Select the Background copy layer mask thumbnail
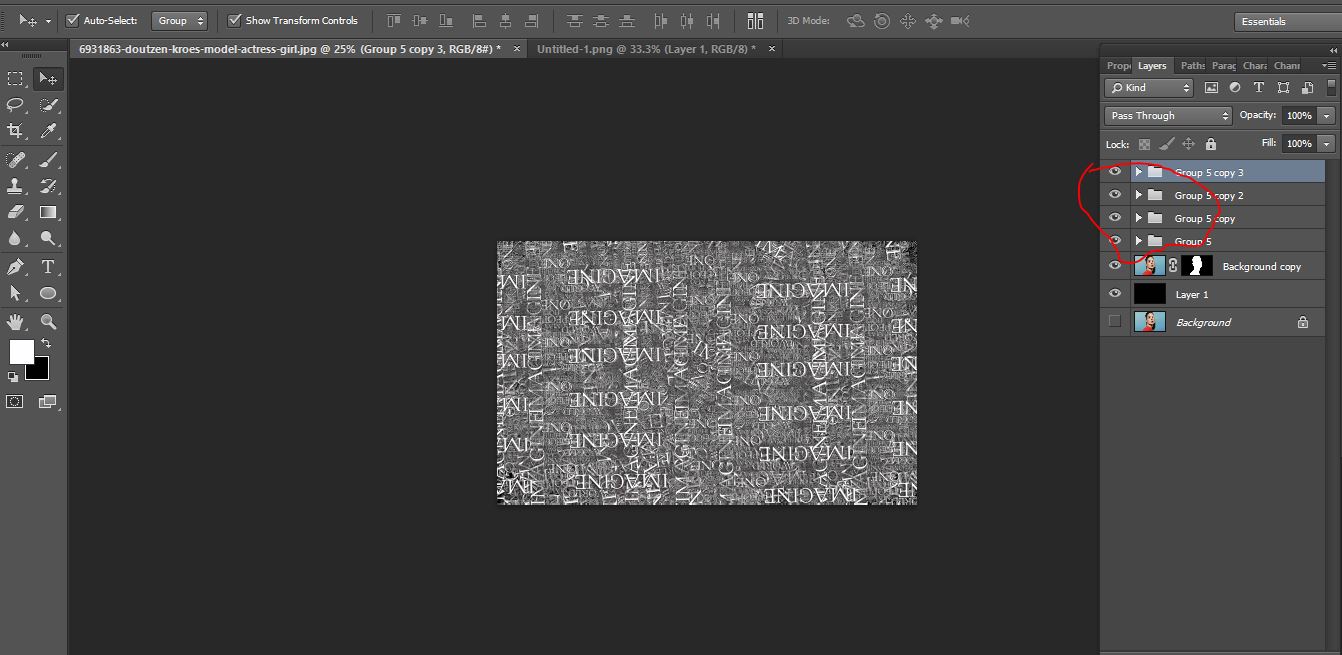1342x655 pixels. [x=1197, y=266]
